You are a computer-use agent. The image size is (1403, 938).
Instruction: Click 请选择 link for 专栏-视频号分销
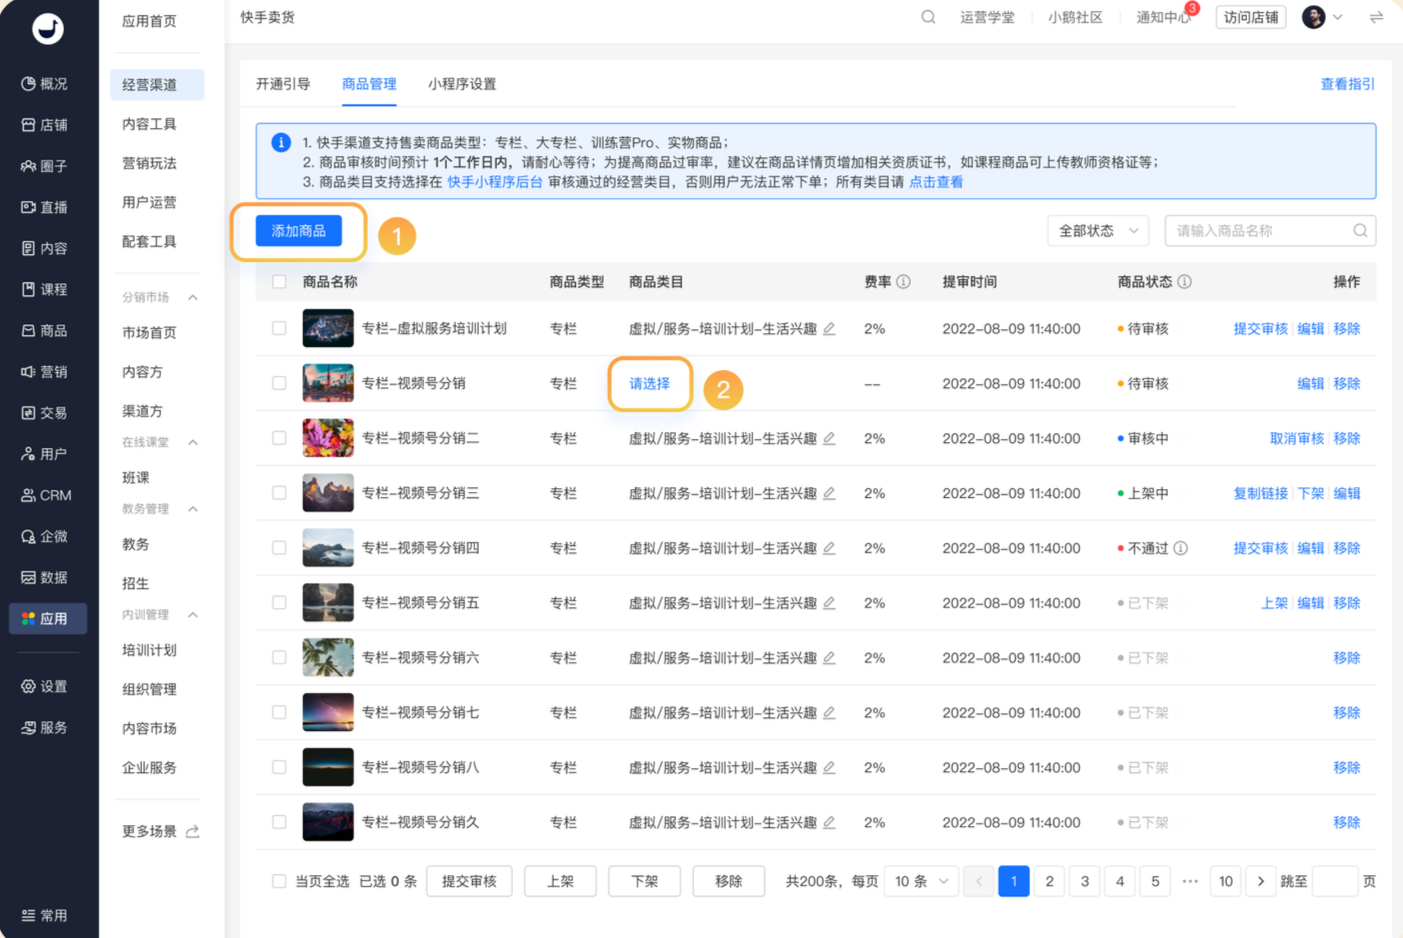click(649, 384)
